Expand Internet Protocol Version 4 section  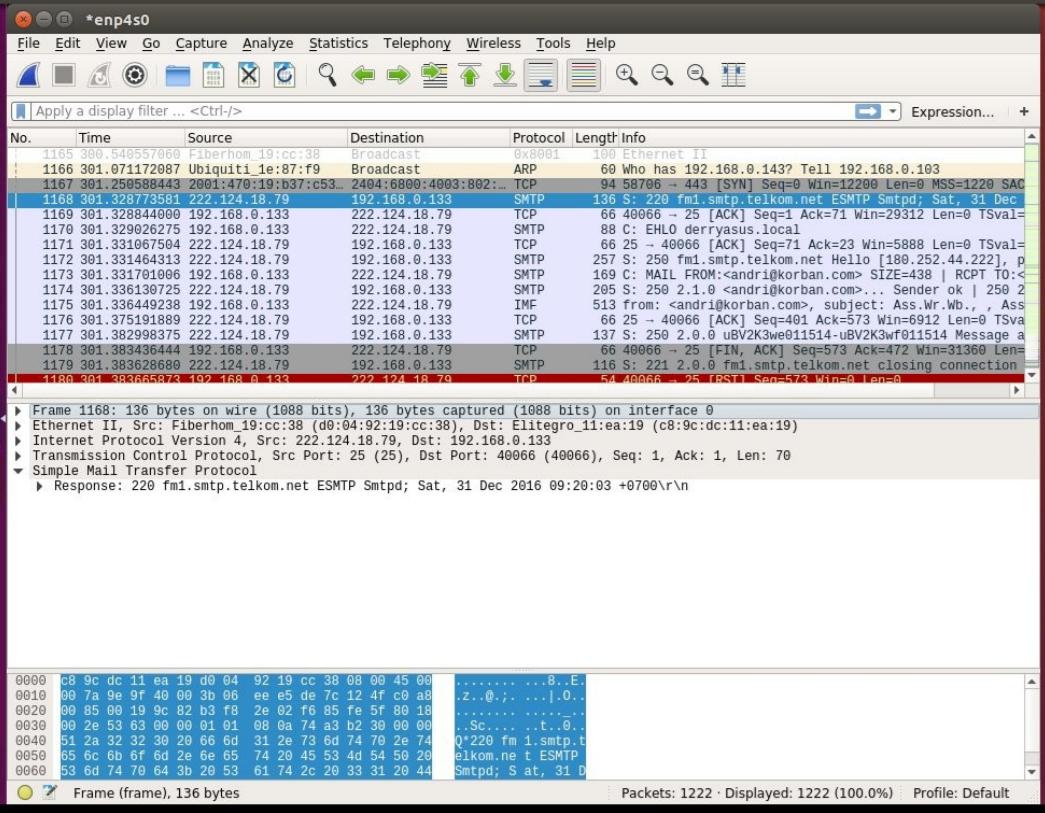18,441
